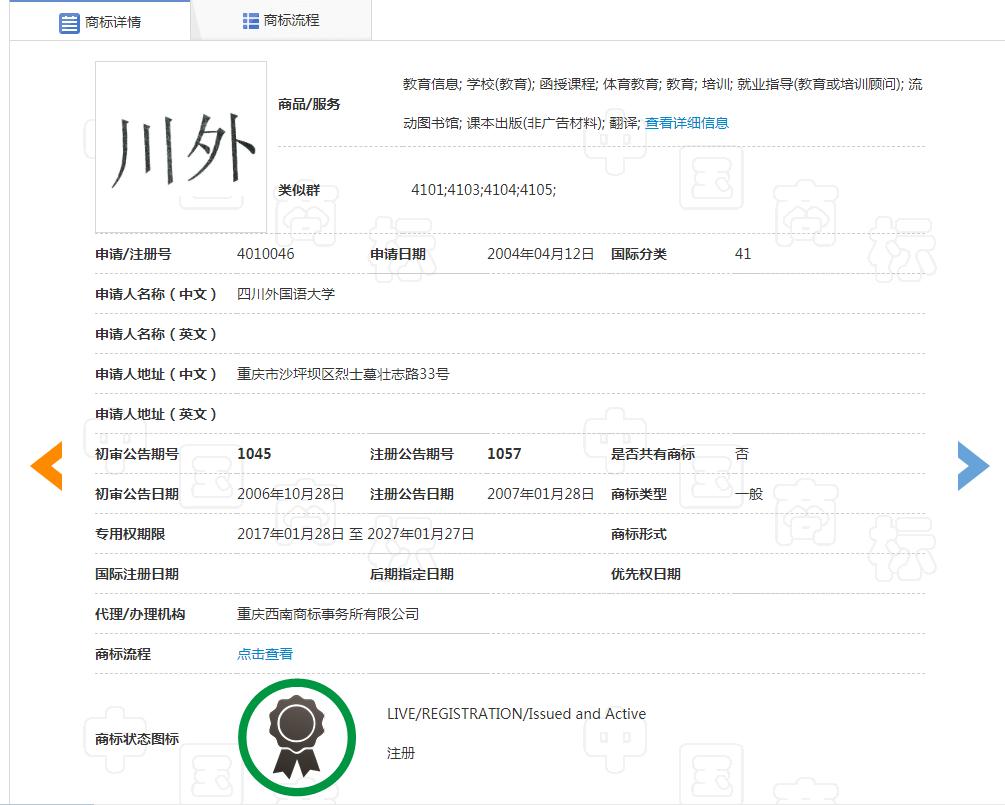
Task: Click the green registration ribbon status icon
Action: (297, 738)
